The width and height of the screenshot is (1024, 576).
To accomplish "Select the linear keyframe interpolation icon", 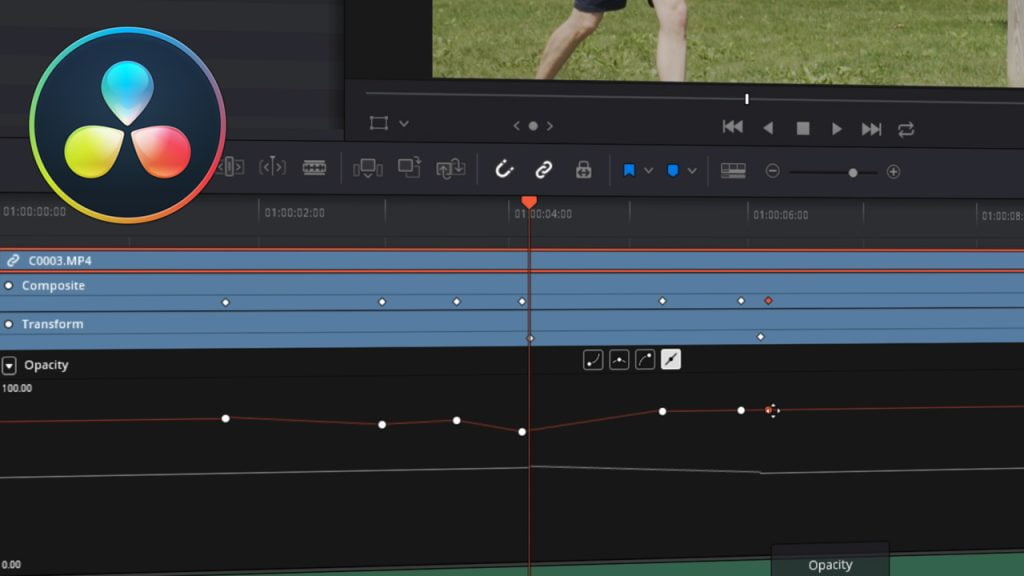I will click(x=670, y=358).
